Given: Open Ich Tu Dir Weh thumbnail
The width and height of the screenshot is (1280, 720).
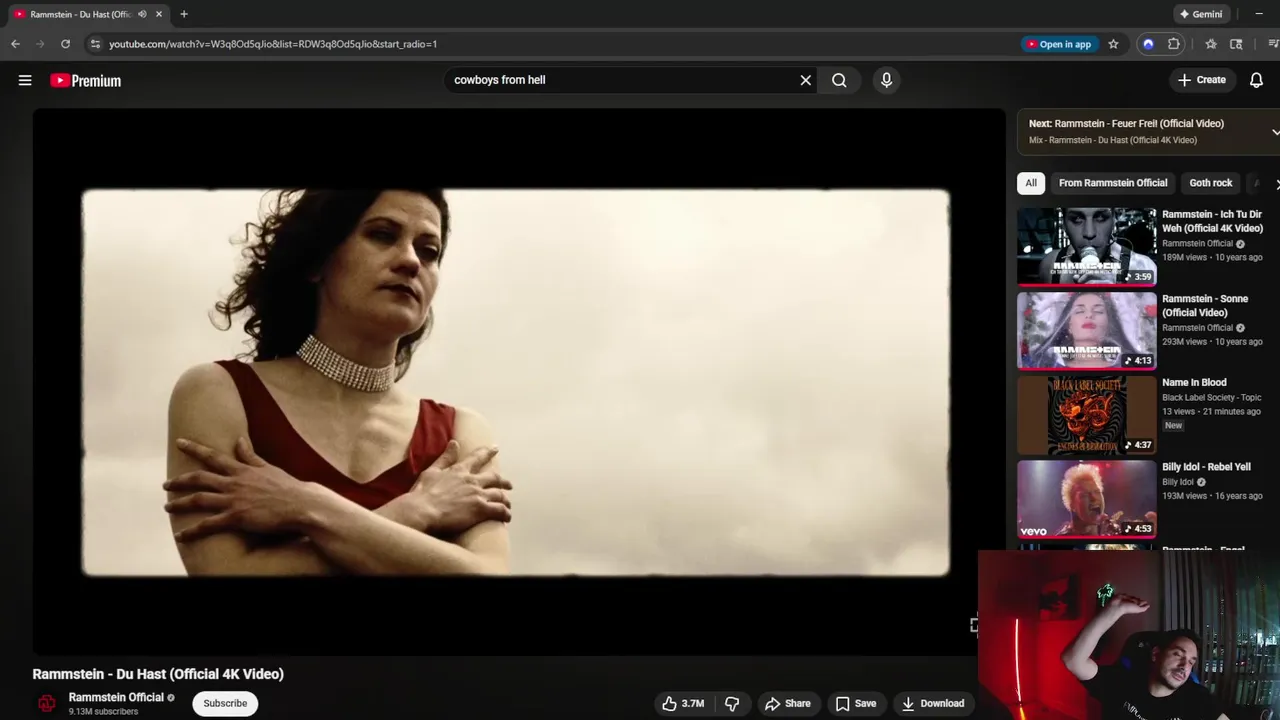Looking at the screenshot, I should pos(1087,246).
